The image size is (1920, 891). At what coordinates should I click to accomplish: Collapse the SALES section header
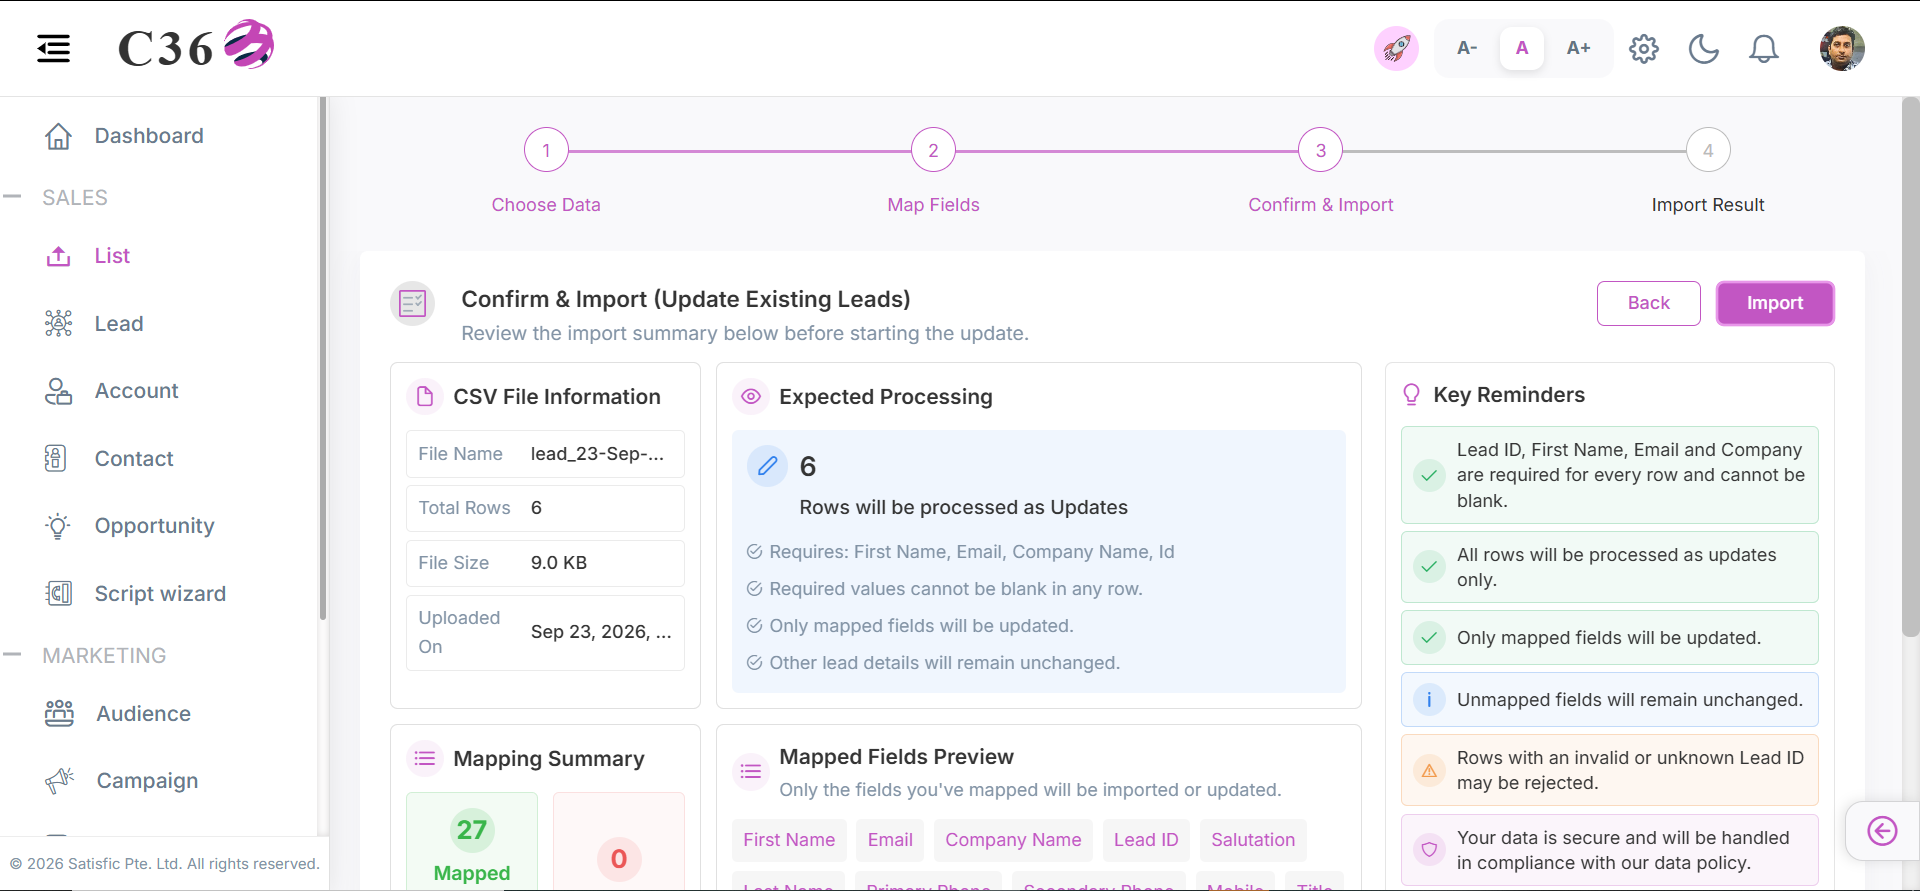click(75, 197)
